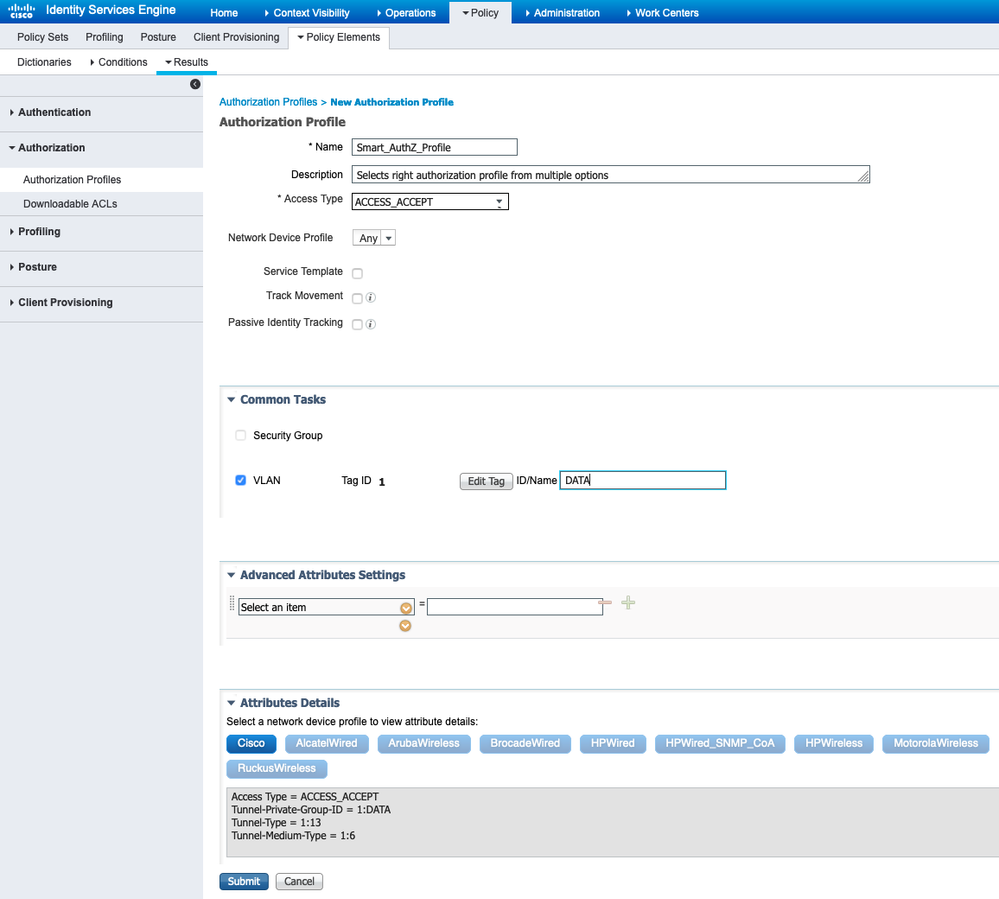The height and width of the screenshot is (899, 999).
Task: Click the attribute row drag handle
Action: pos(232,603)
